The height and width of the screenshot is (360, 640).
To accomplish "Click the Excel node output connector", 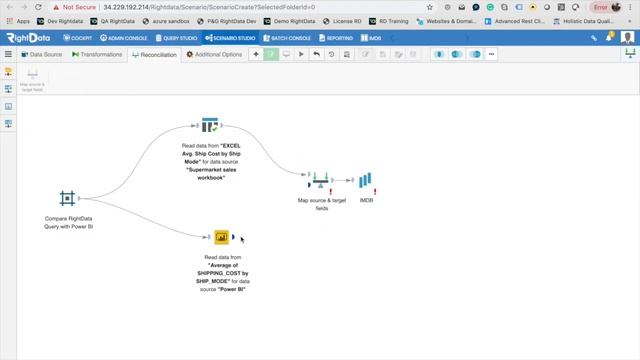I will click(x=222, y=125).
